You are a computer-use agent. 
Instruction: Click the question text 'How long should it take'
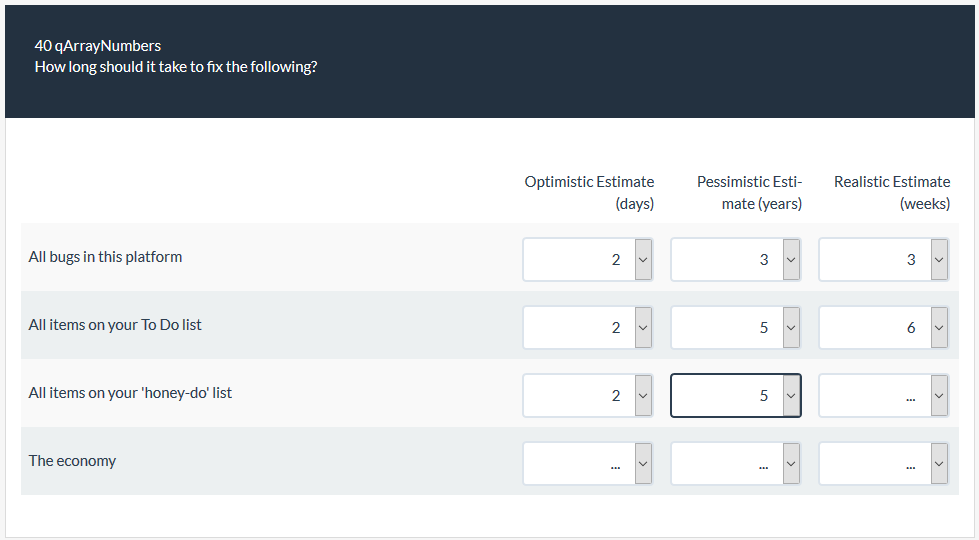coord(176,68)
